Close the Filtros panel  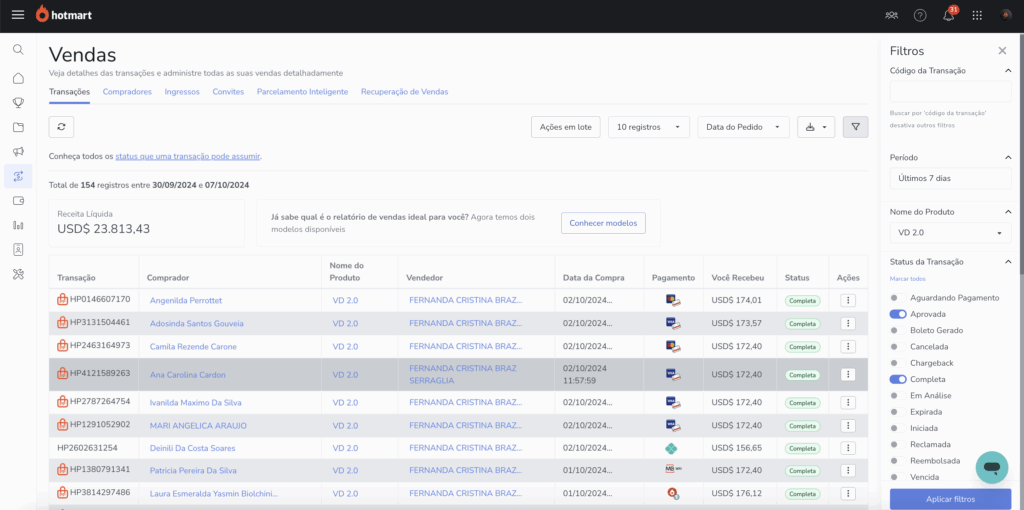click(1002, 51)
